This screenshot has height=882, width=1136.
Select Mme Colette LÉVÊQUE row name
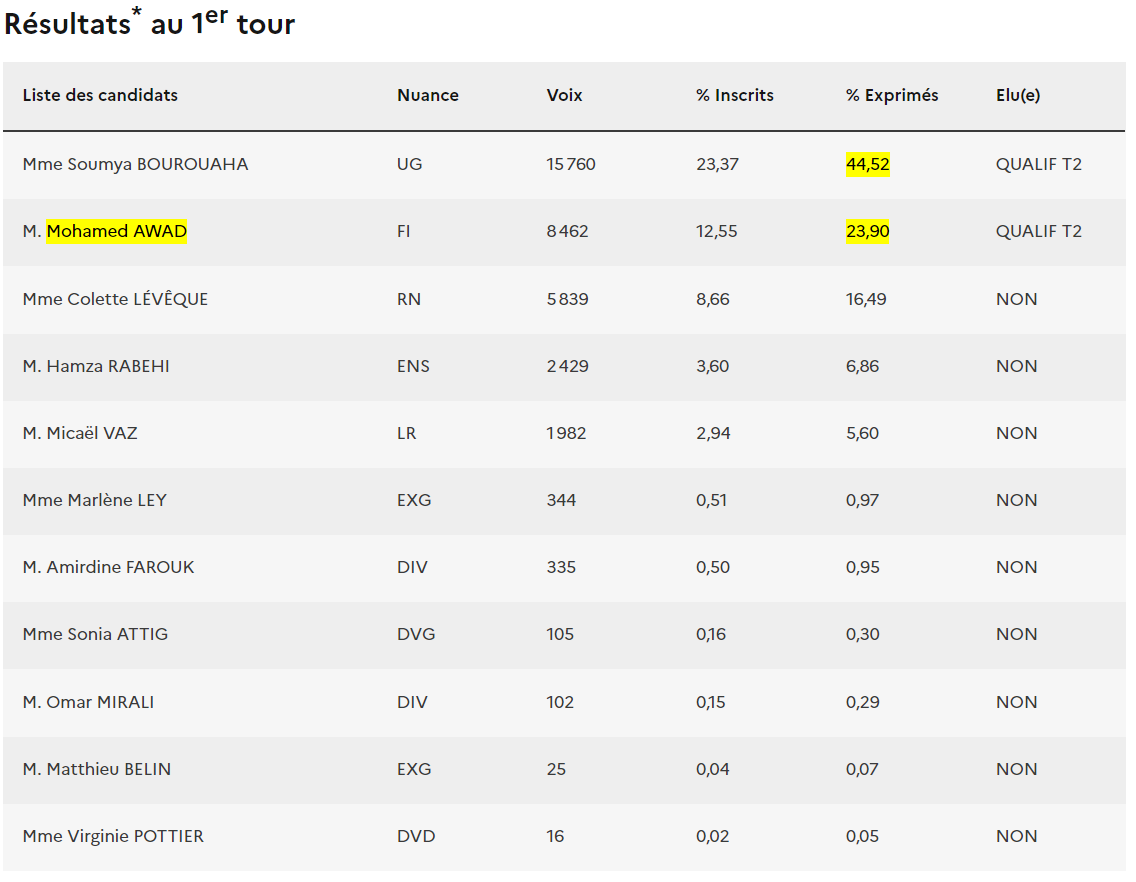click(x=115, y=299)
